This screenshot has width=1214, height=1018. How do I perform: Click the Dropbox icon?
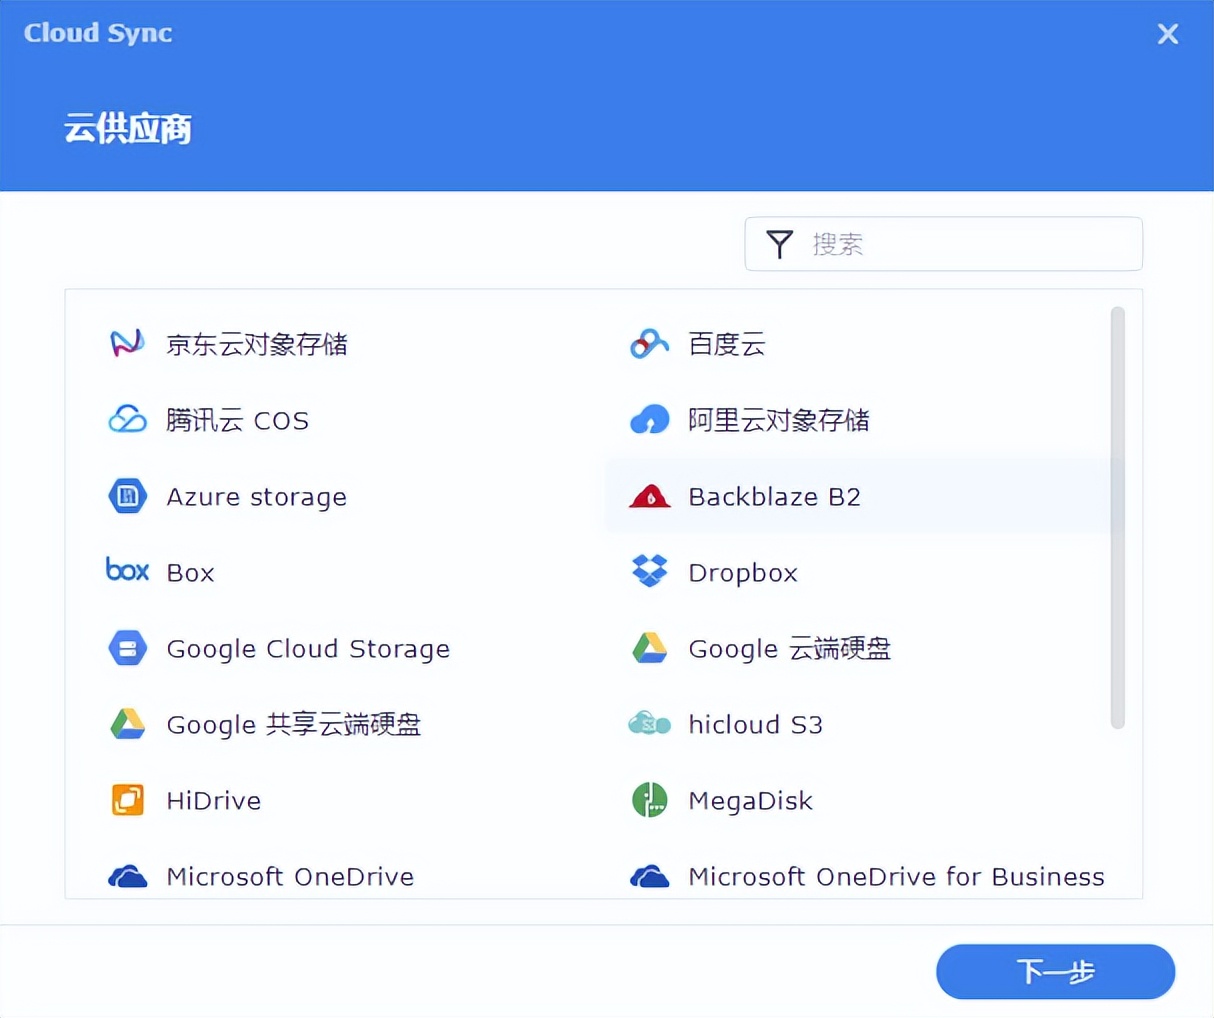[649, 571]
